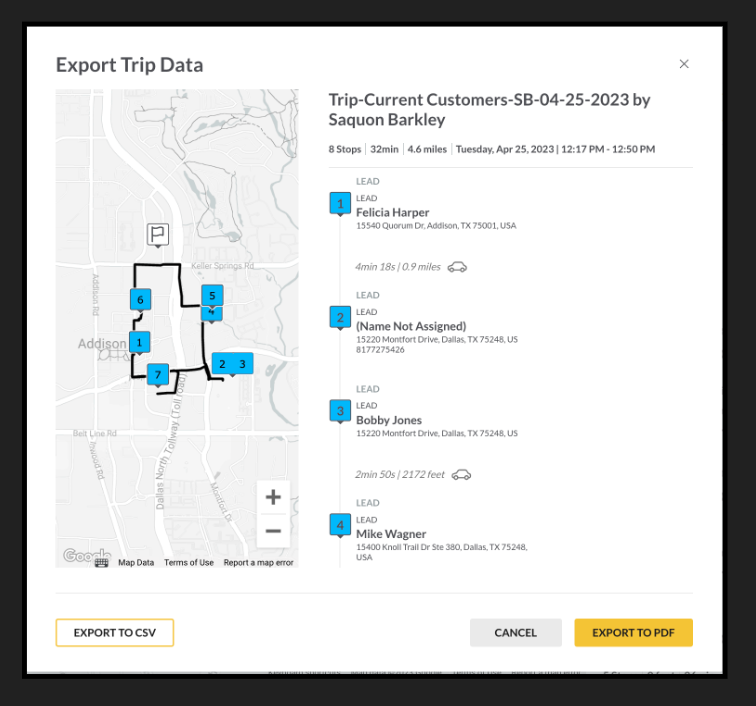Click the Export to CSV button
Screen dimensions: 756x706
[115, 633]
